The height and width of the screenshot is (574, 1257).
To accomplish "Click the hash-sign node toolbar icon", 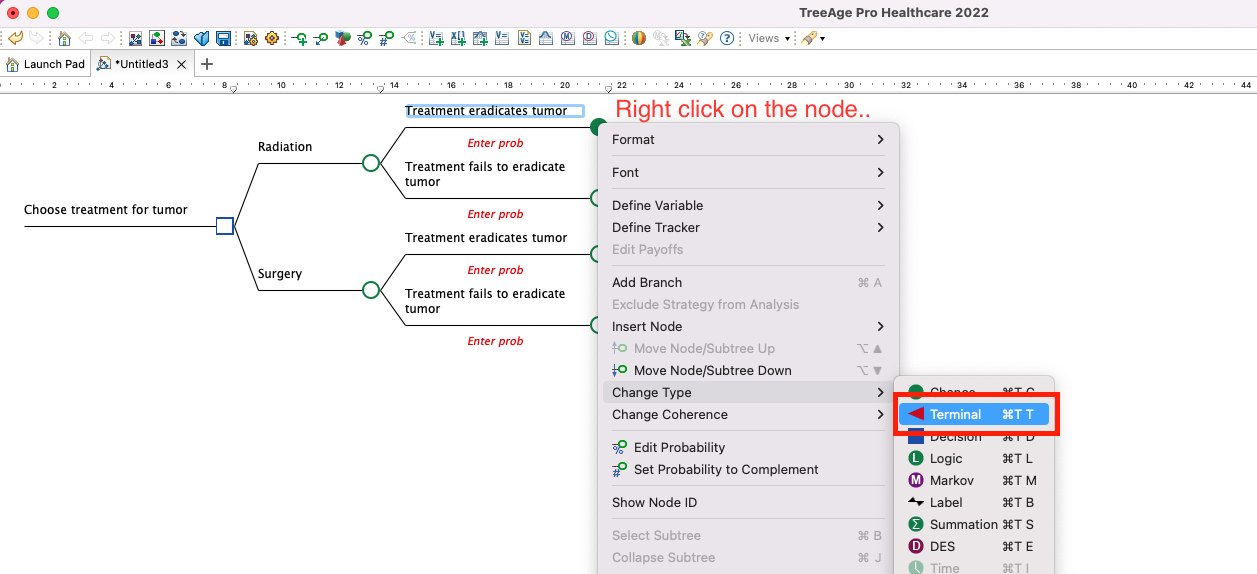I will click(386, 39).
